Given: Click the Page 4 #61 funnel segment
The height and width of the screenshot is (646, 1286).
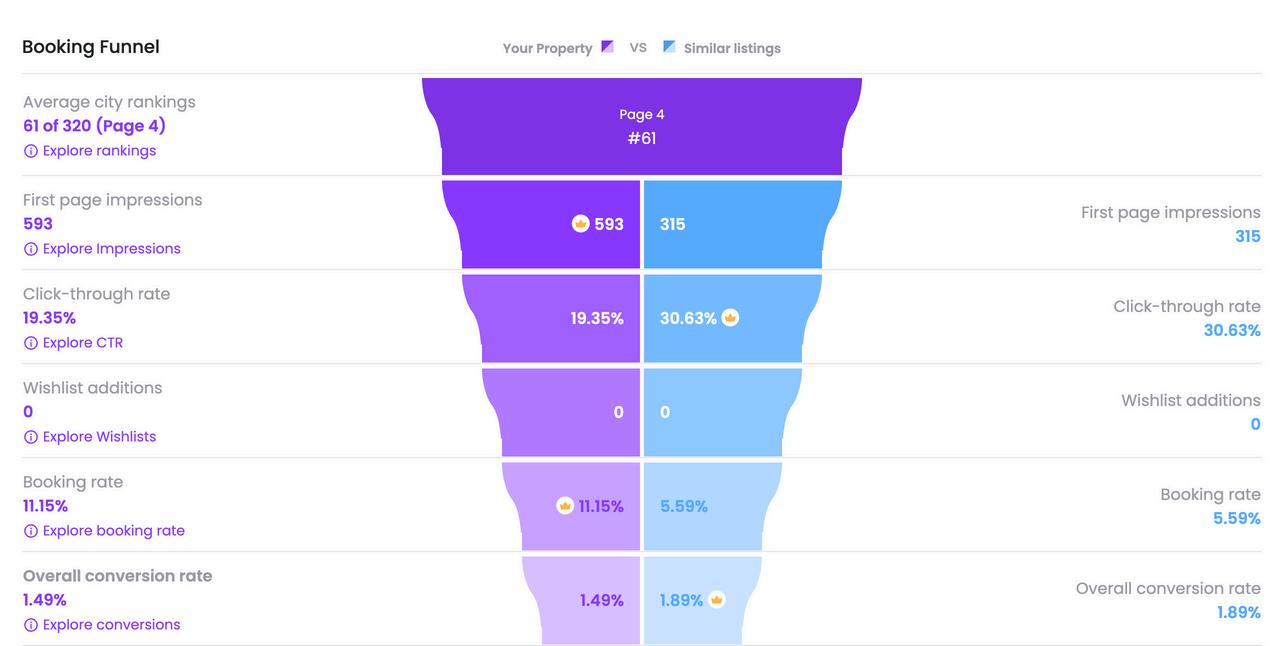Looking at the screenshot, I should click(x=642, y=126).
